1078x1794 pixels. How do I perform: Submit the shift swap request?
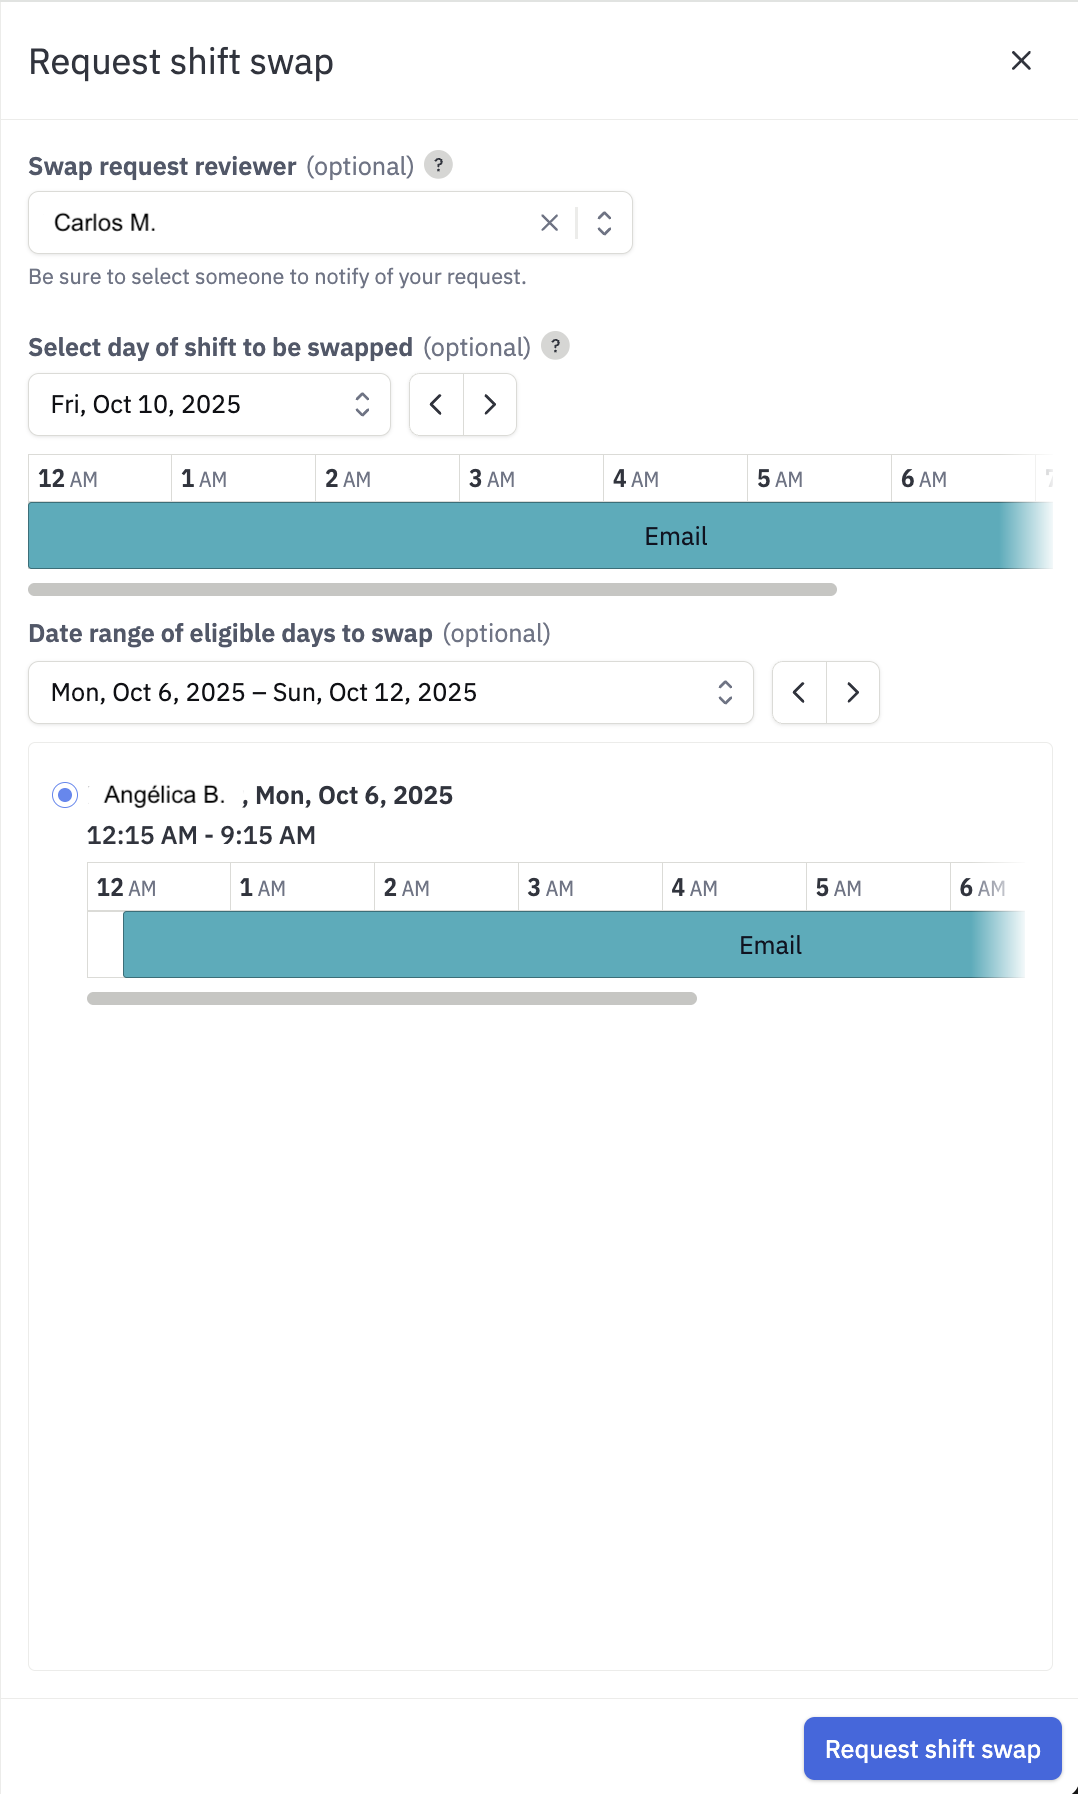[x=932, y=1748]
